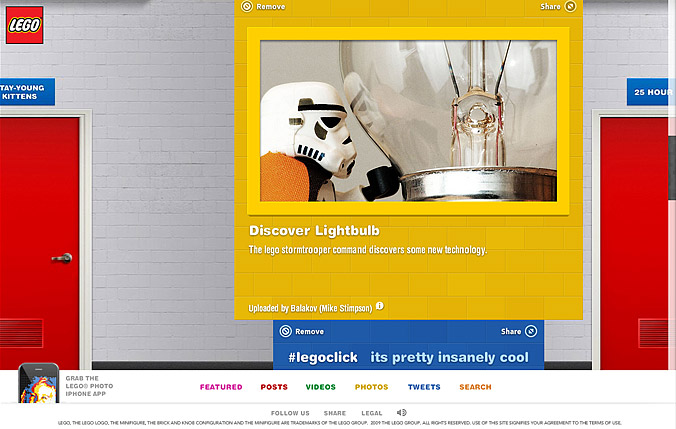Open the Tweets section
The image size is (676, 429).
pos(424,387)
